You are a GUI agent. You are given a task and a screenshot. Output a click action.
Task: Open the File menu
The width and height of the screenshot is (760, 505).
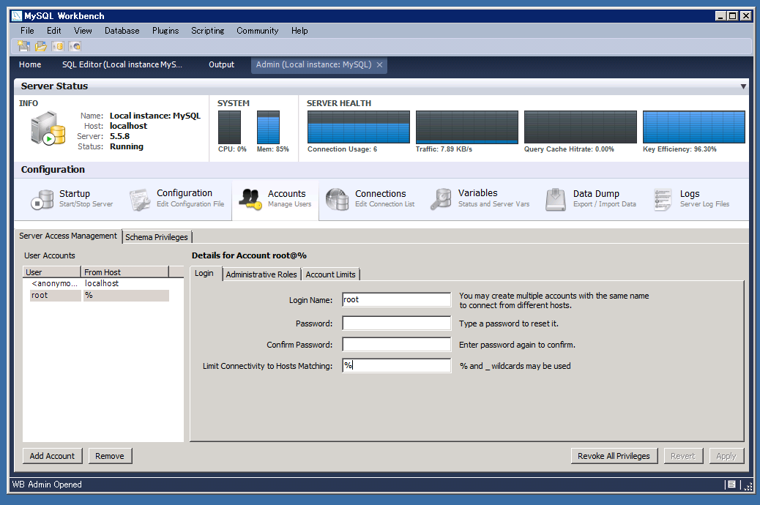pyautogui.click(x=27, y=31)
